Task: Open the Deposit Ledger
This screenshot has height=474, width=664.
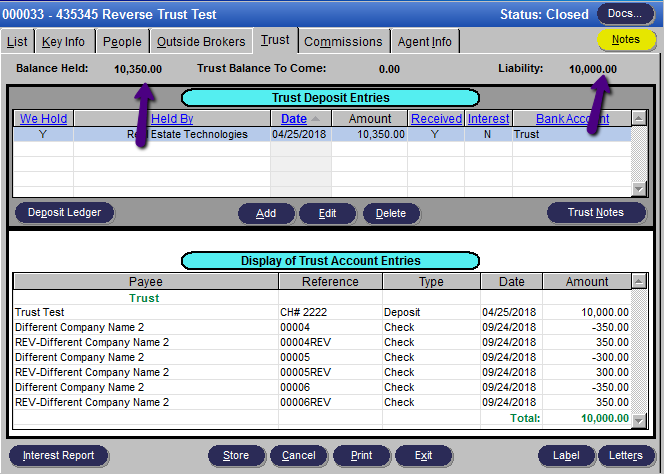Action: click(64, 213)
